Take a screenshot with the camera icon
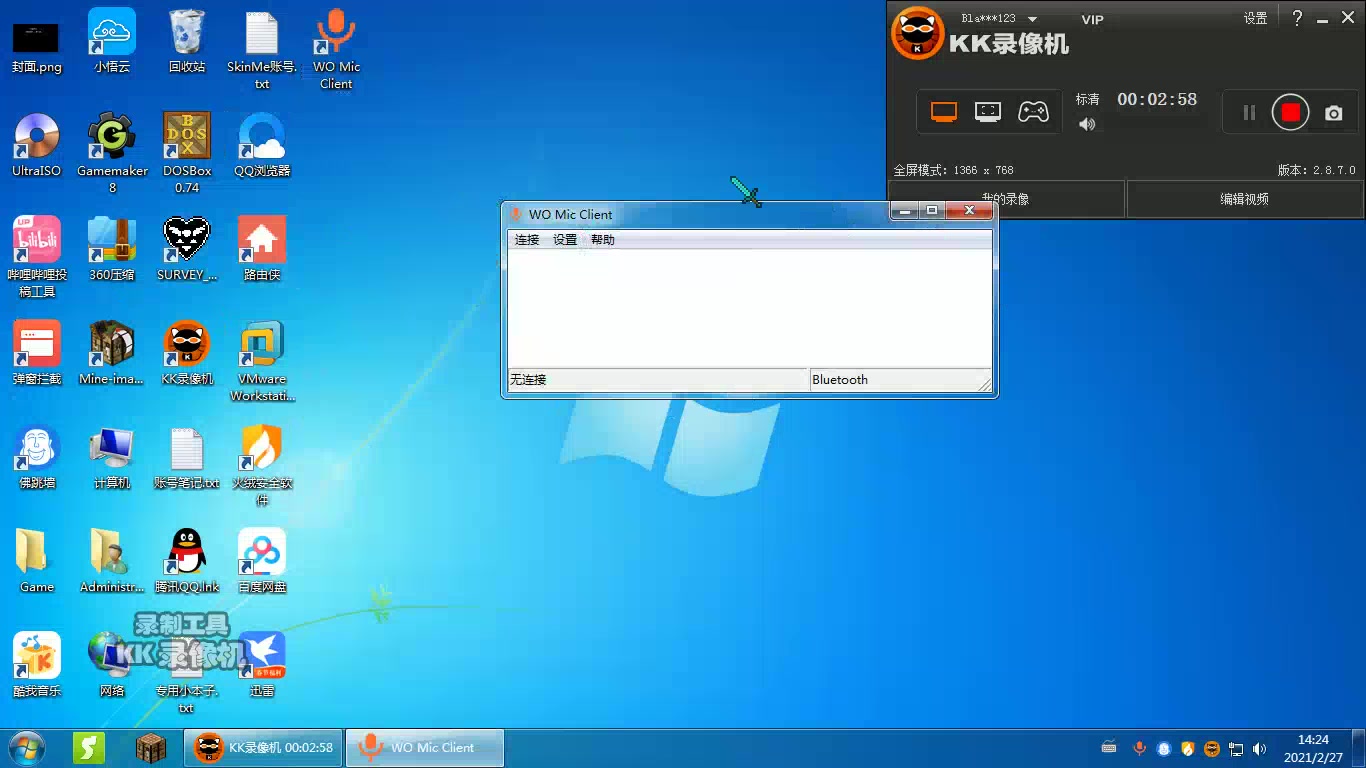 point(1334,114)
